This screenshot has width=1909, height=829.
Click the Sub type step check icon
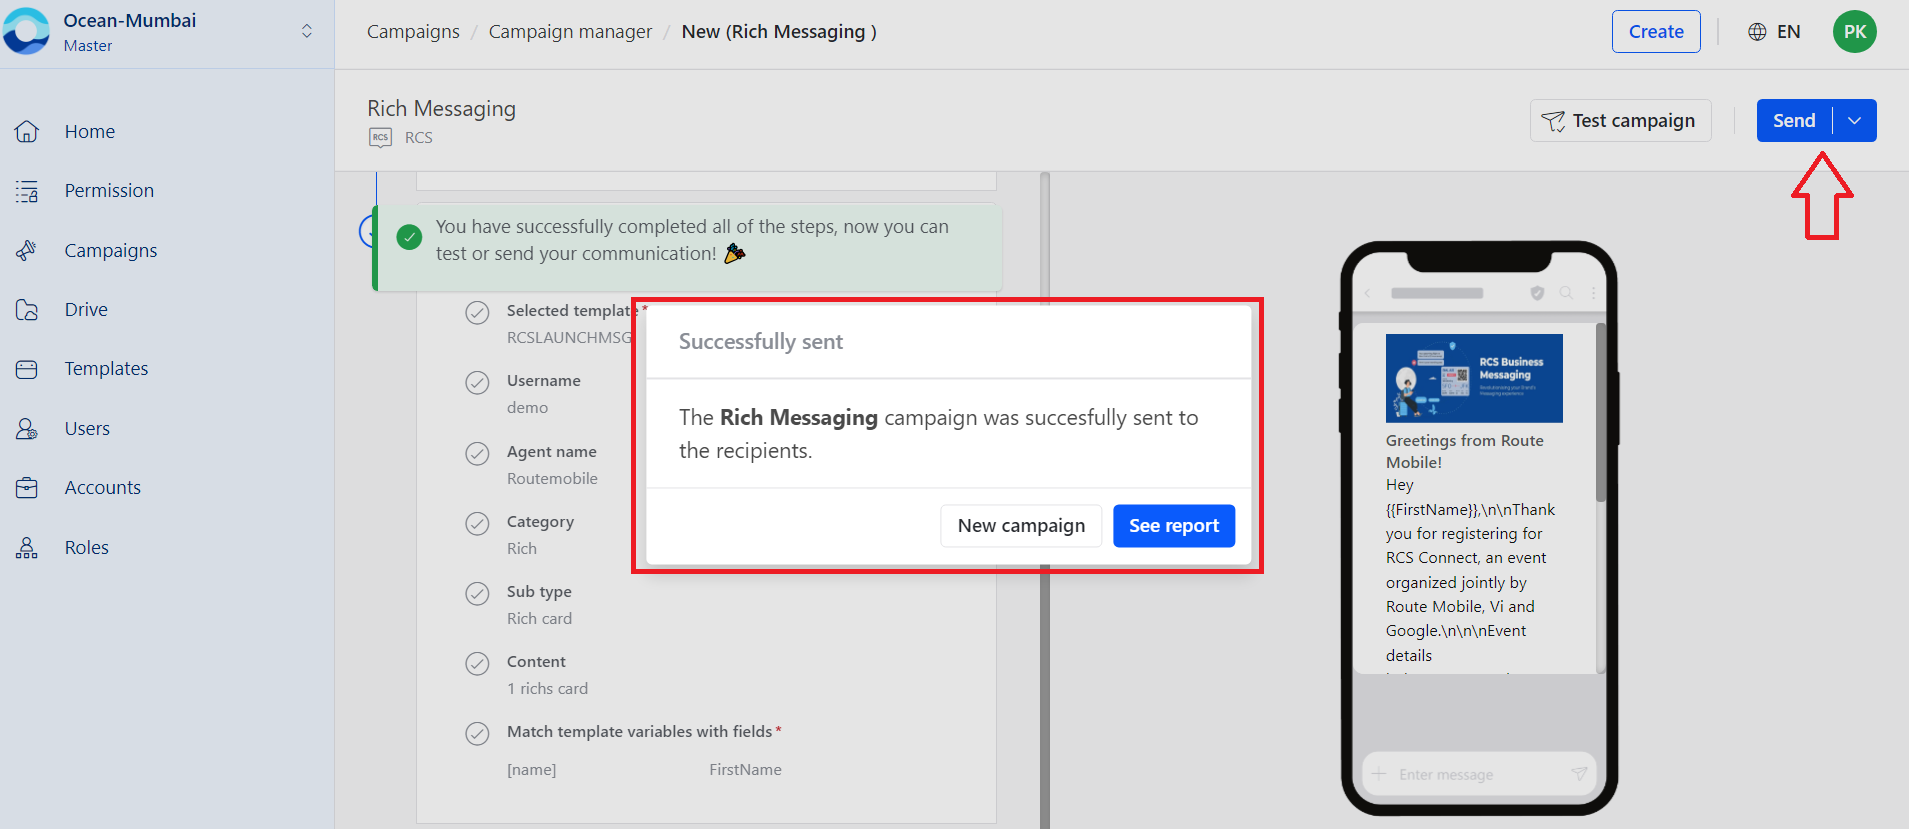tap(478, 594)
